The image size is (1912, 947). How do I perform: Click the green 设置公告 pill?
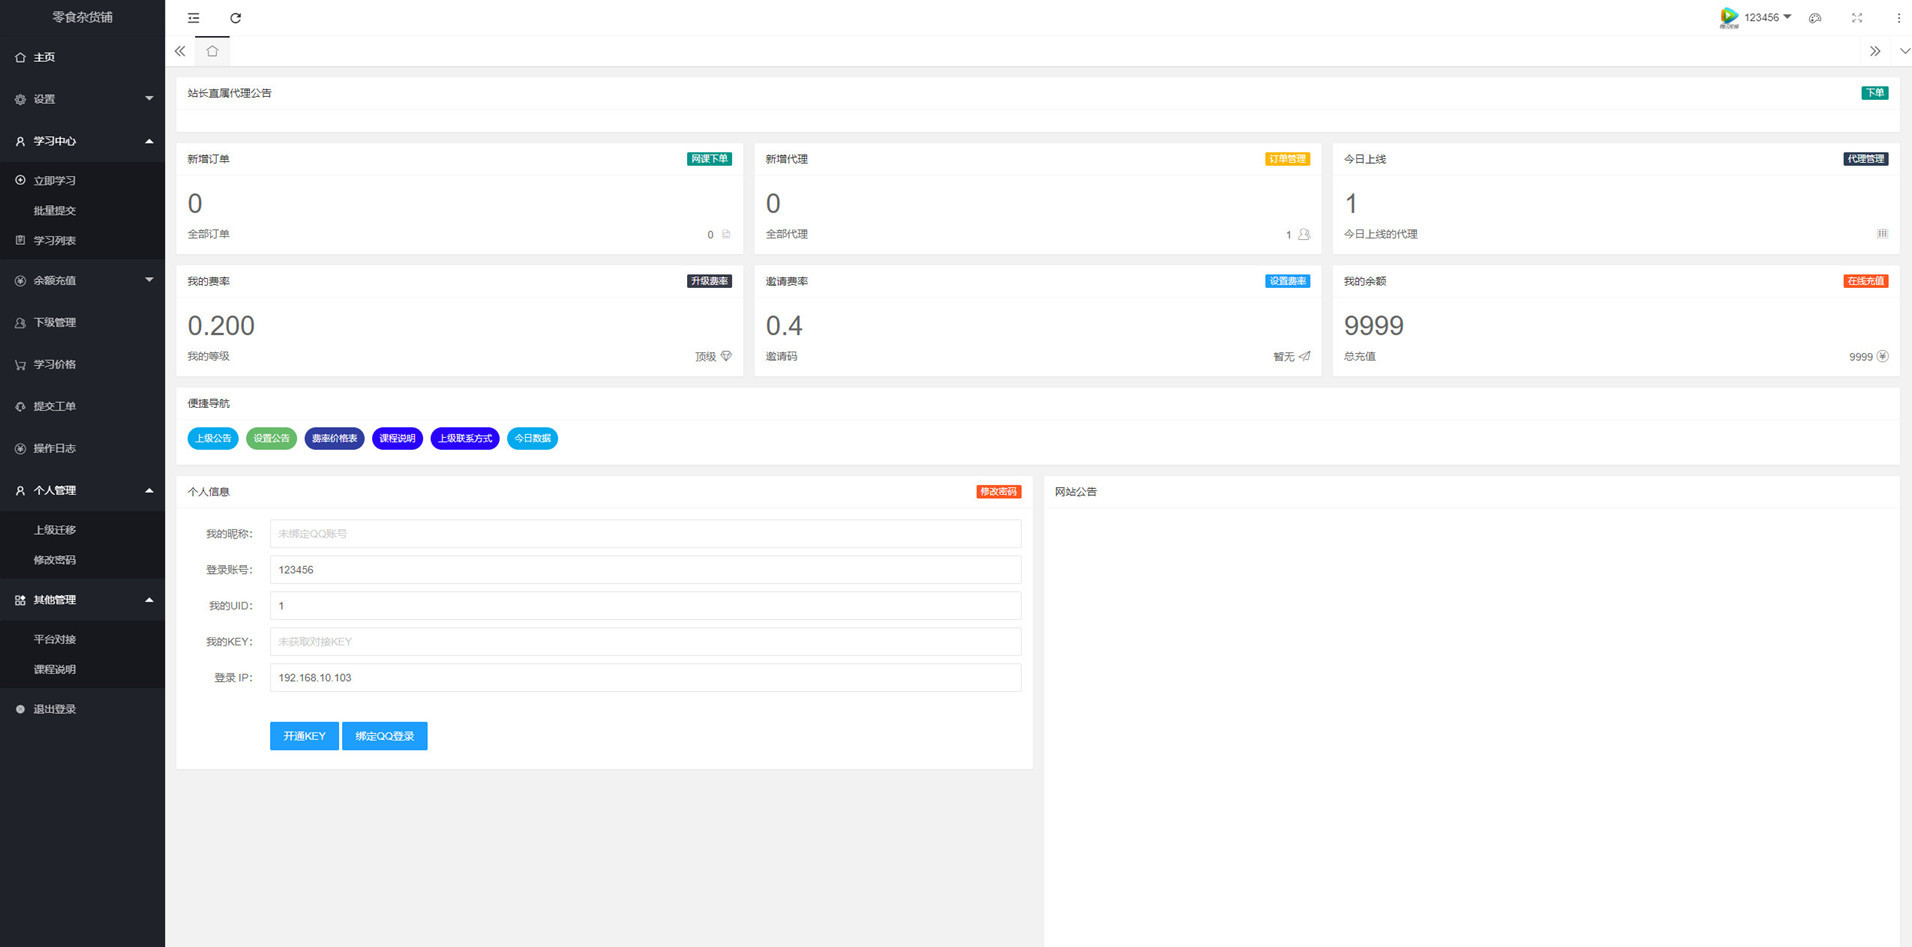pyautogui.click(x=271, y=438)
